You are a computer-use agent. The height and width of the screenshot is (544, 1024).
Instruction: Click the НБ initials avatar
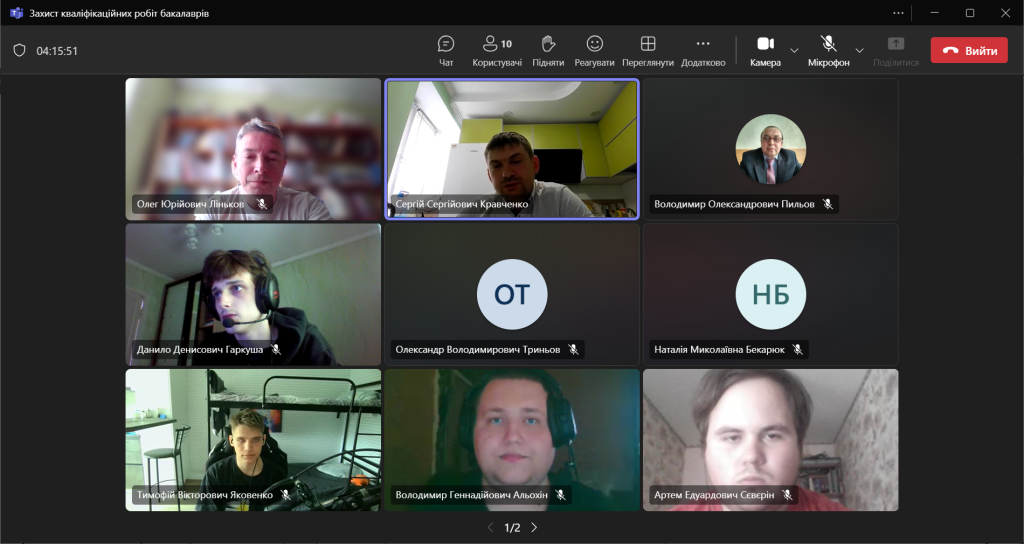pos(771,295)
